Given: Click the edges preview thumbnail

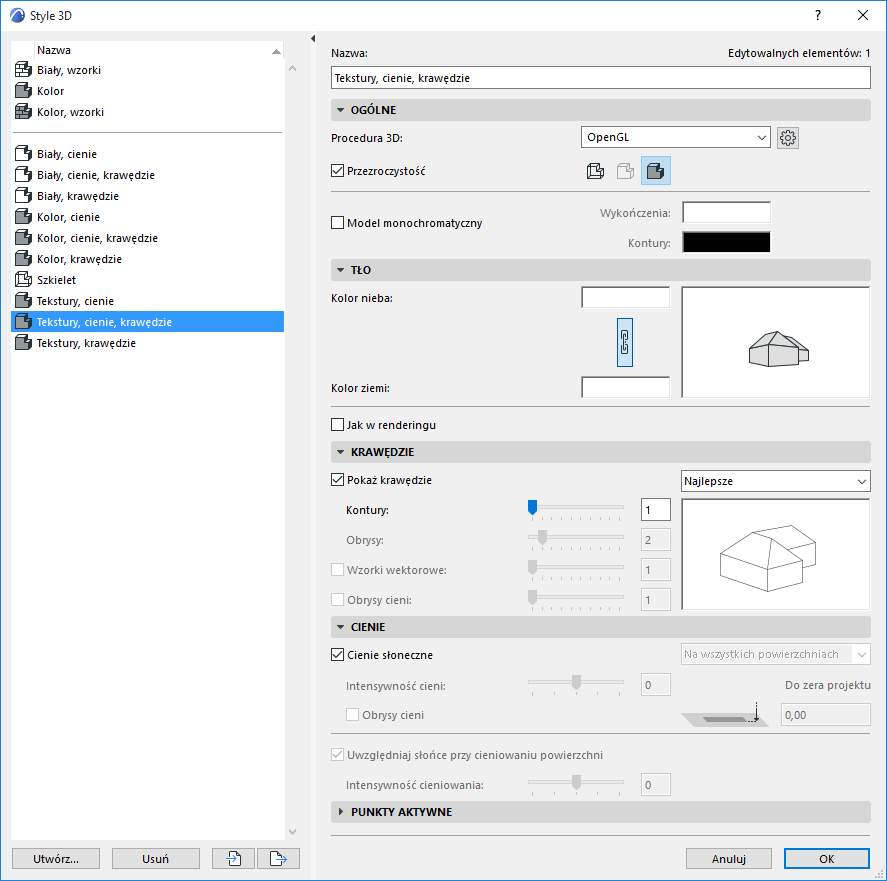Looking at the screenshot, I should [776, 555].
